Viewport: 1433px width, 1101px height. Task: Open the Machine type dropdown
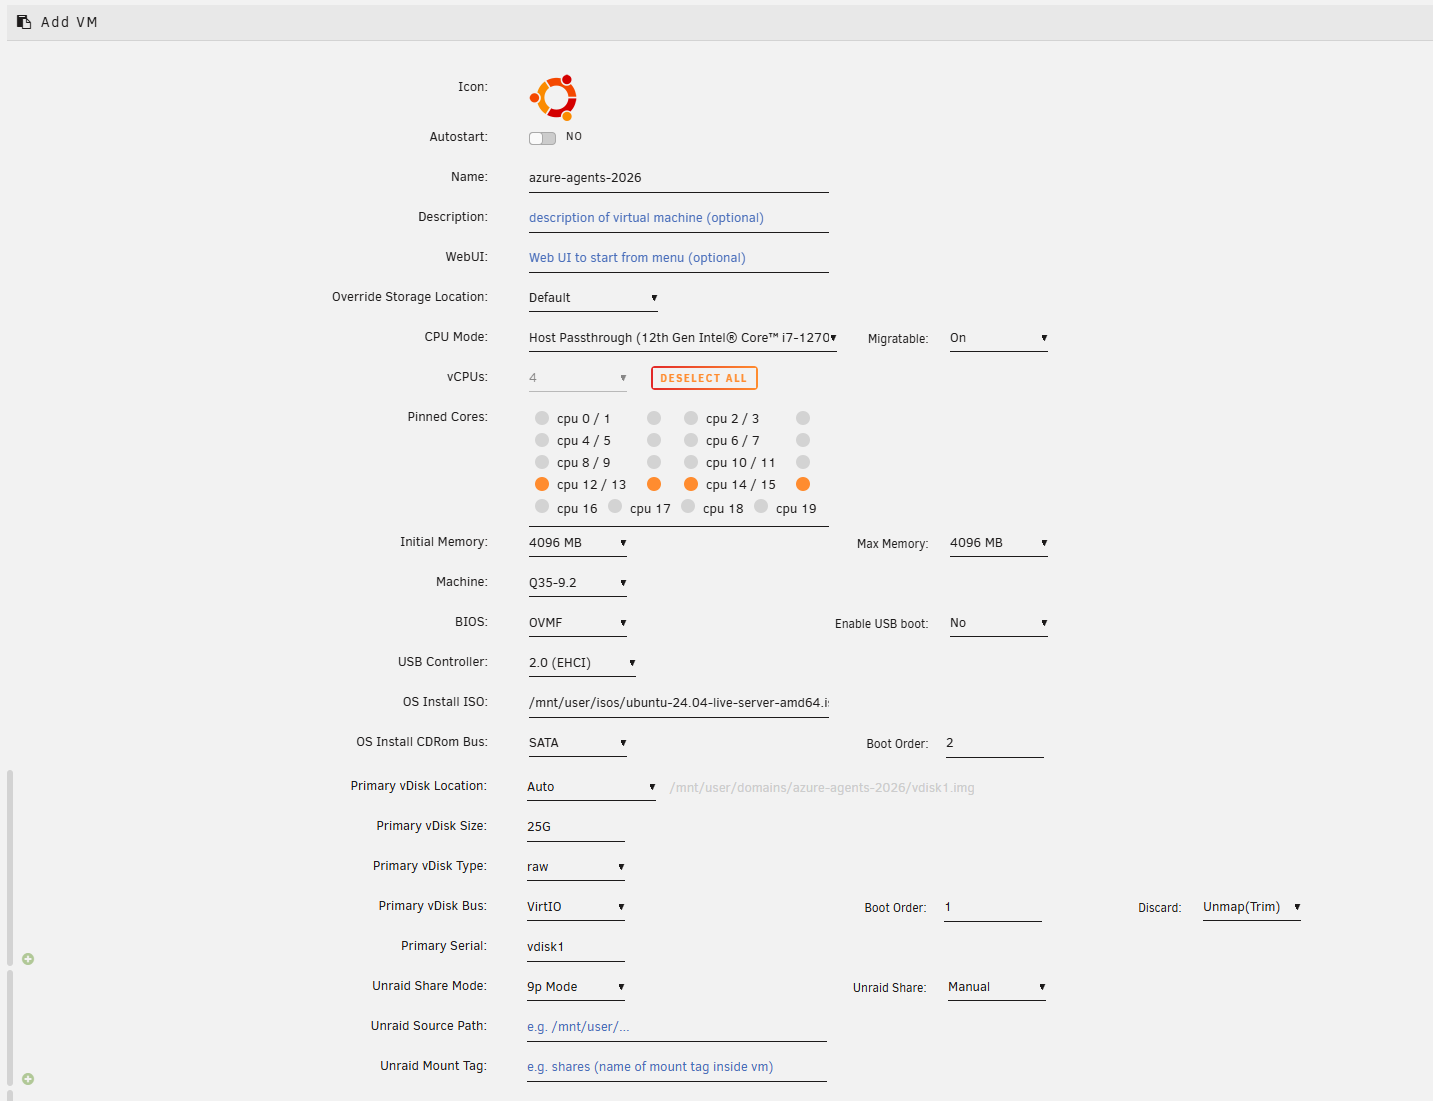click(577, 583)
